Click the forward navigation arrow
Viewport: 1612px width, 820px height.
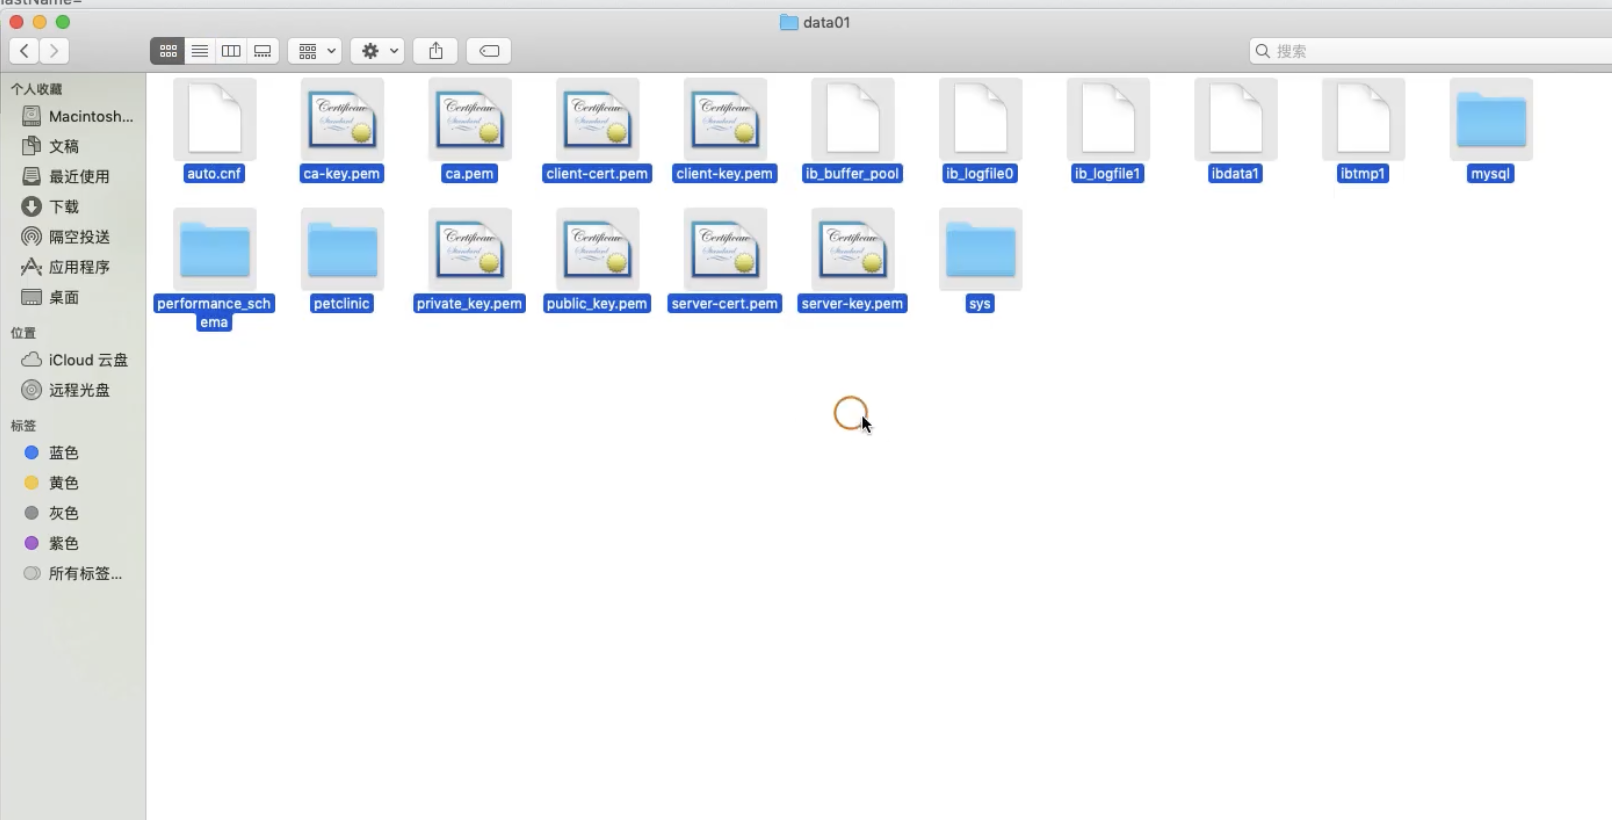[54, 51]
